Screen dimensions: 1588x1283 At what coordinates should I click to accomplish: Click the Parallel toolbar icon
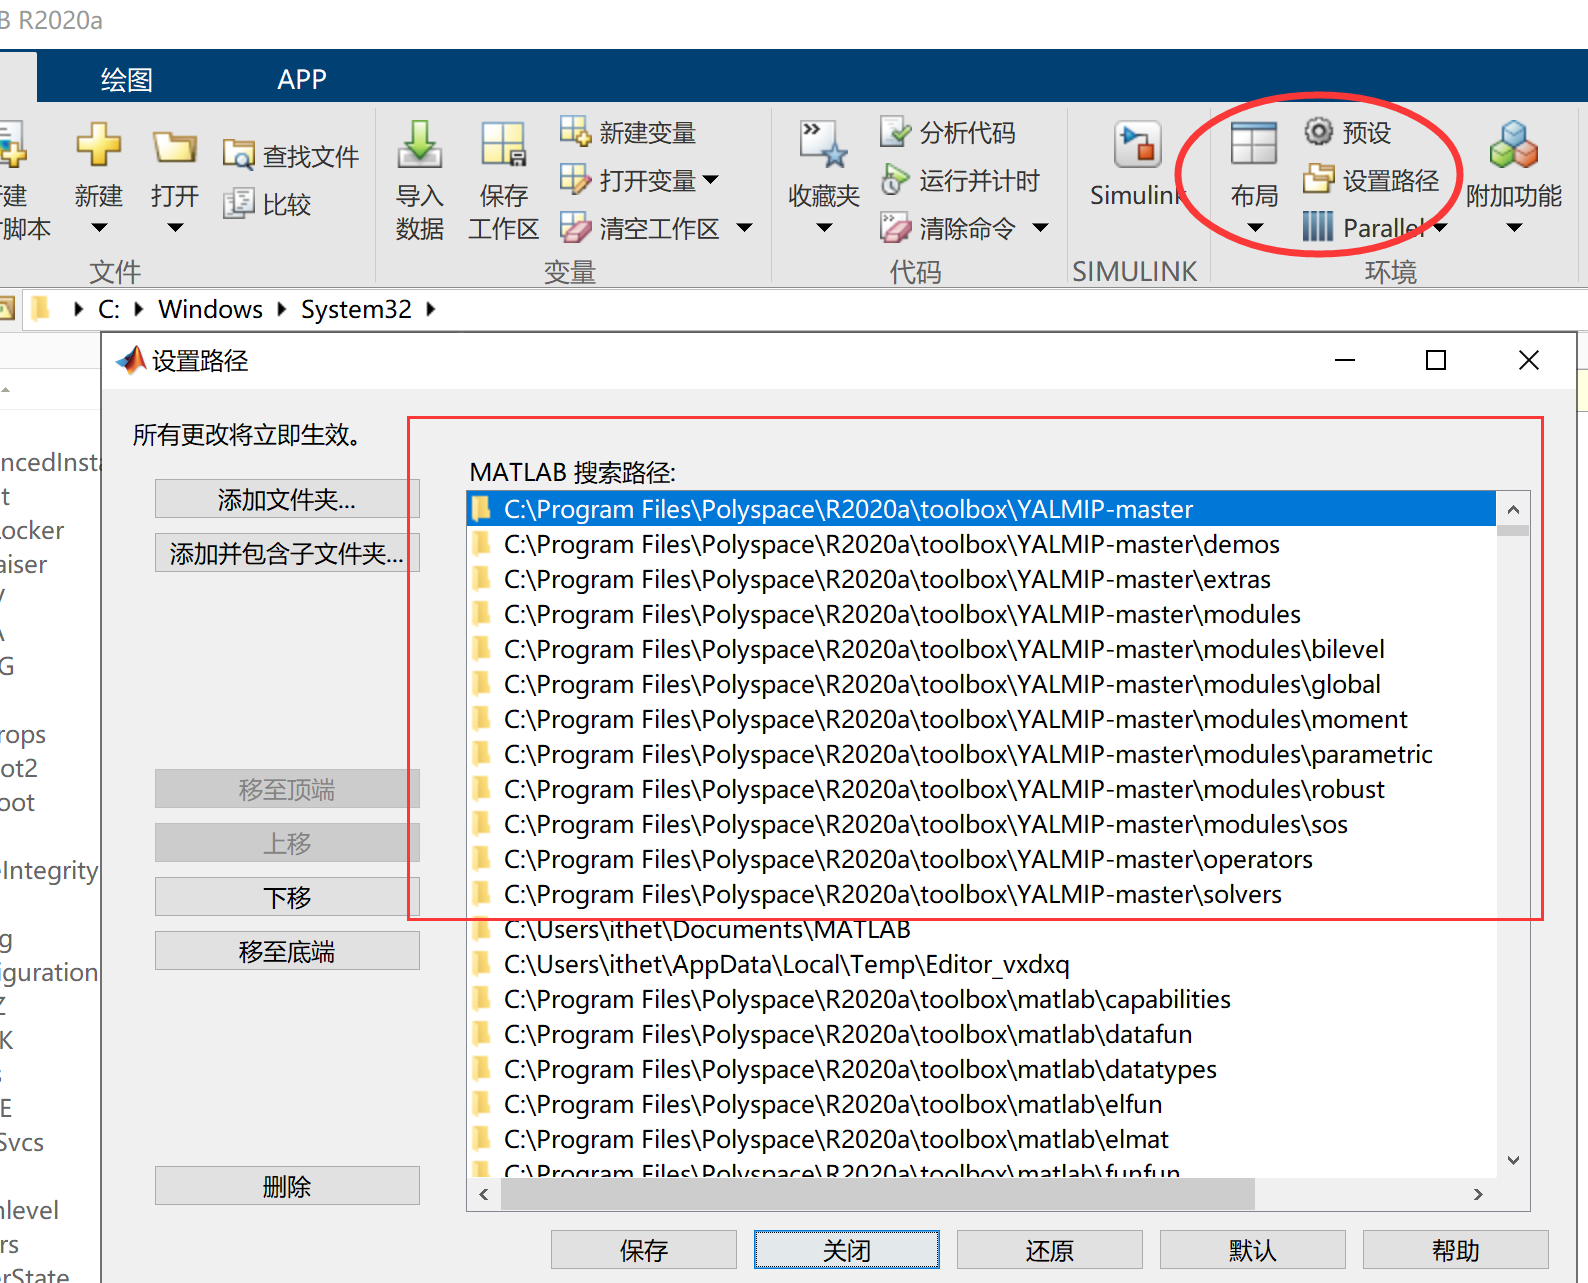(1318, 227)
